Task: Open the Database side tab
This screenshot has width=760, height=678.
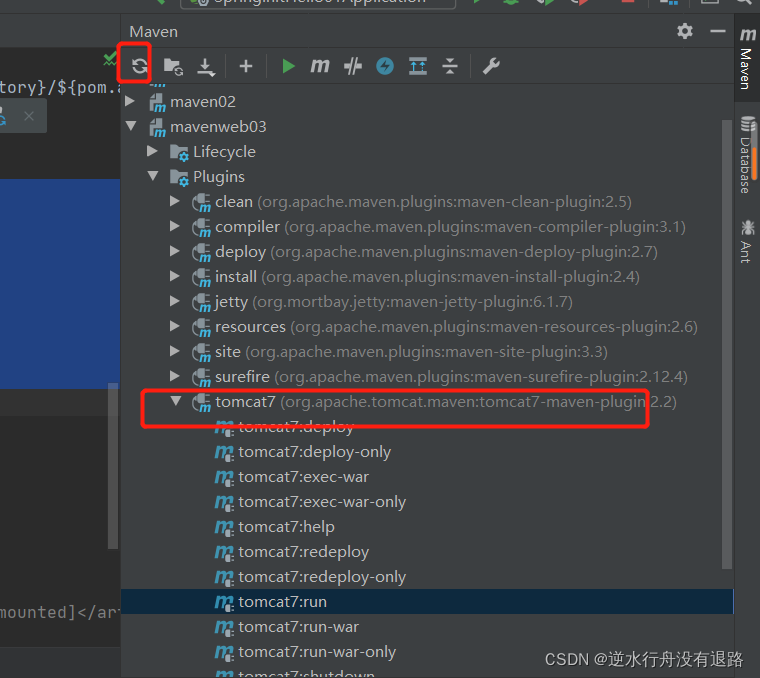Action: pos(747,155)
